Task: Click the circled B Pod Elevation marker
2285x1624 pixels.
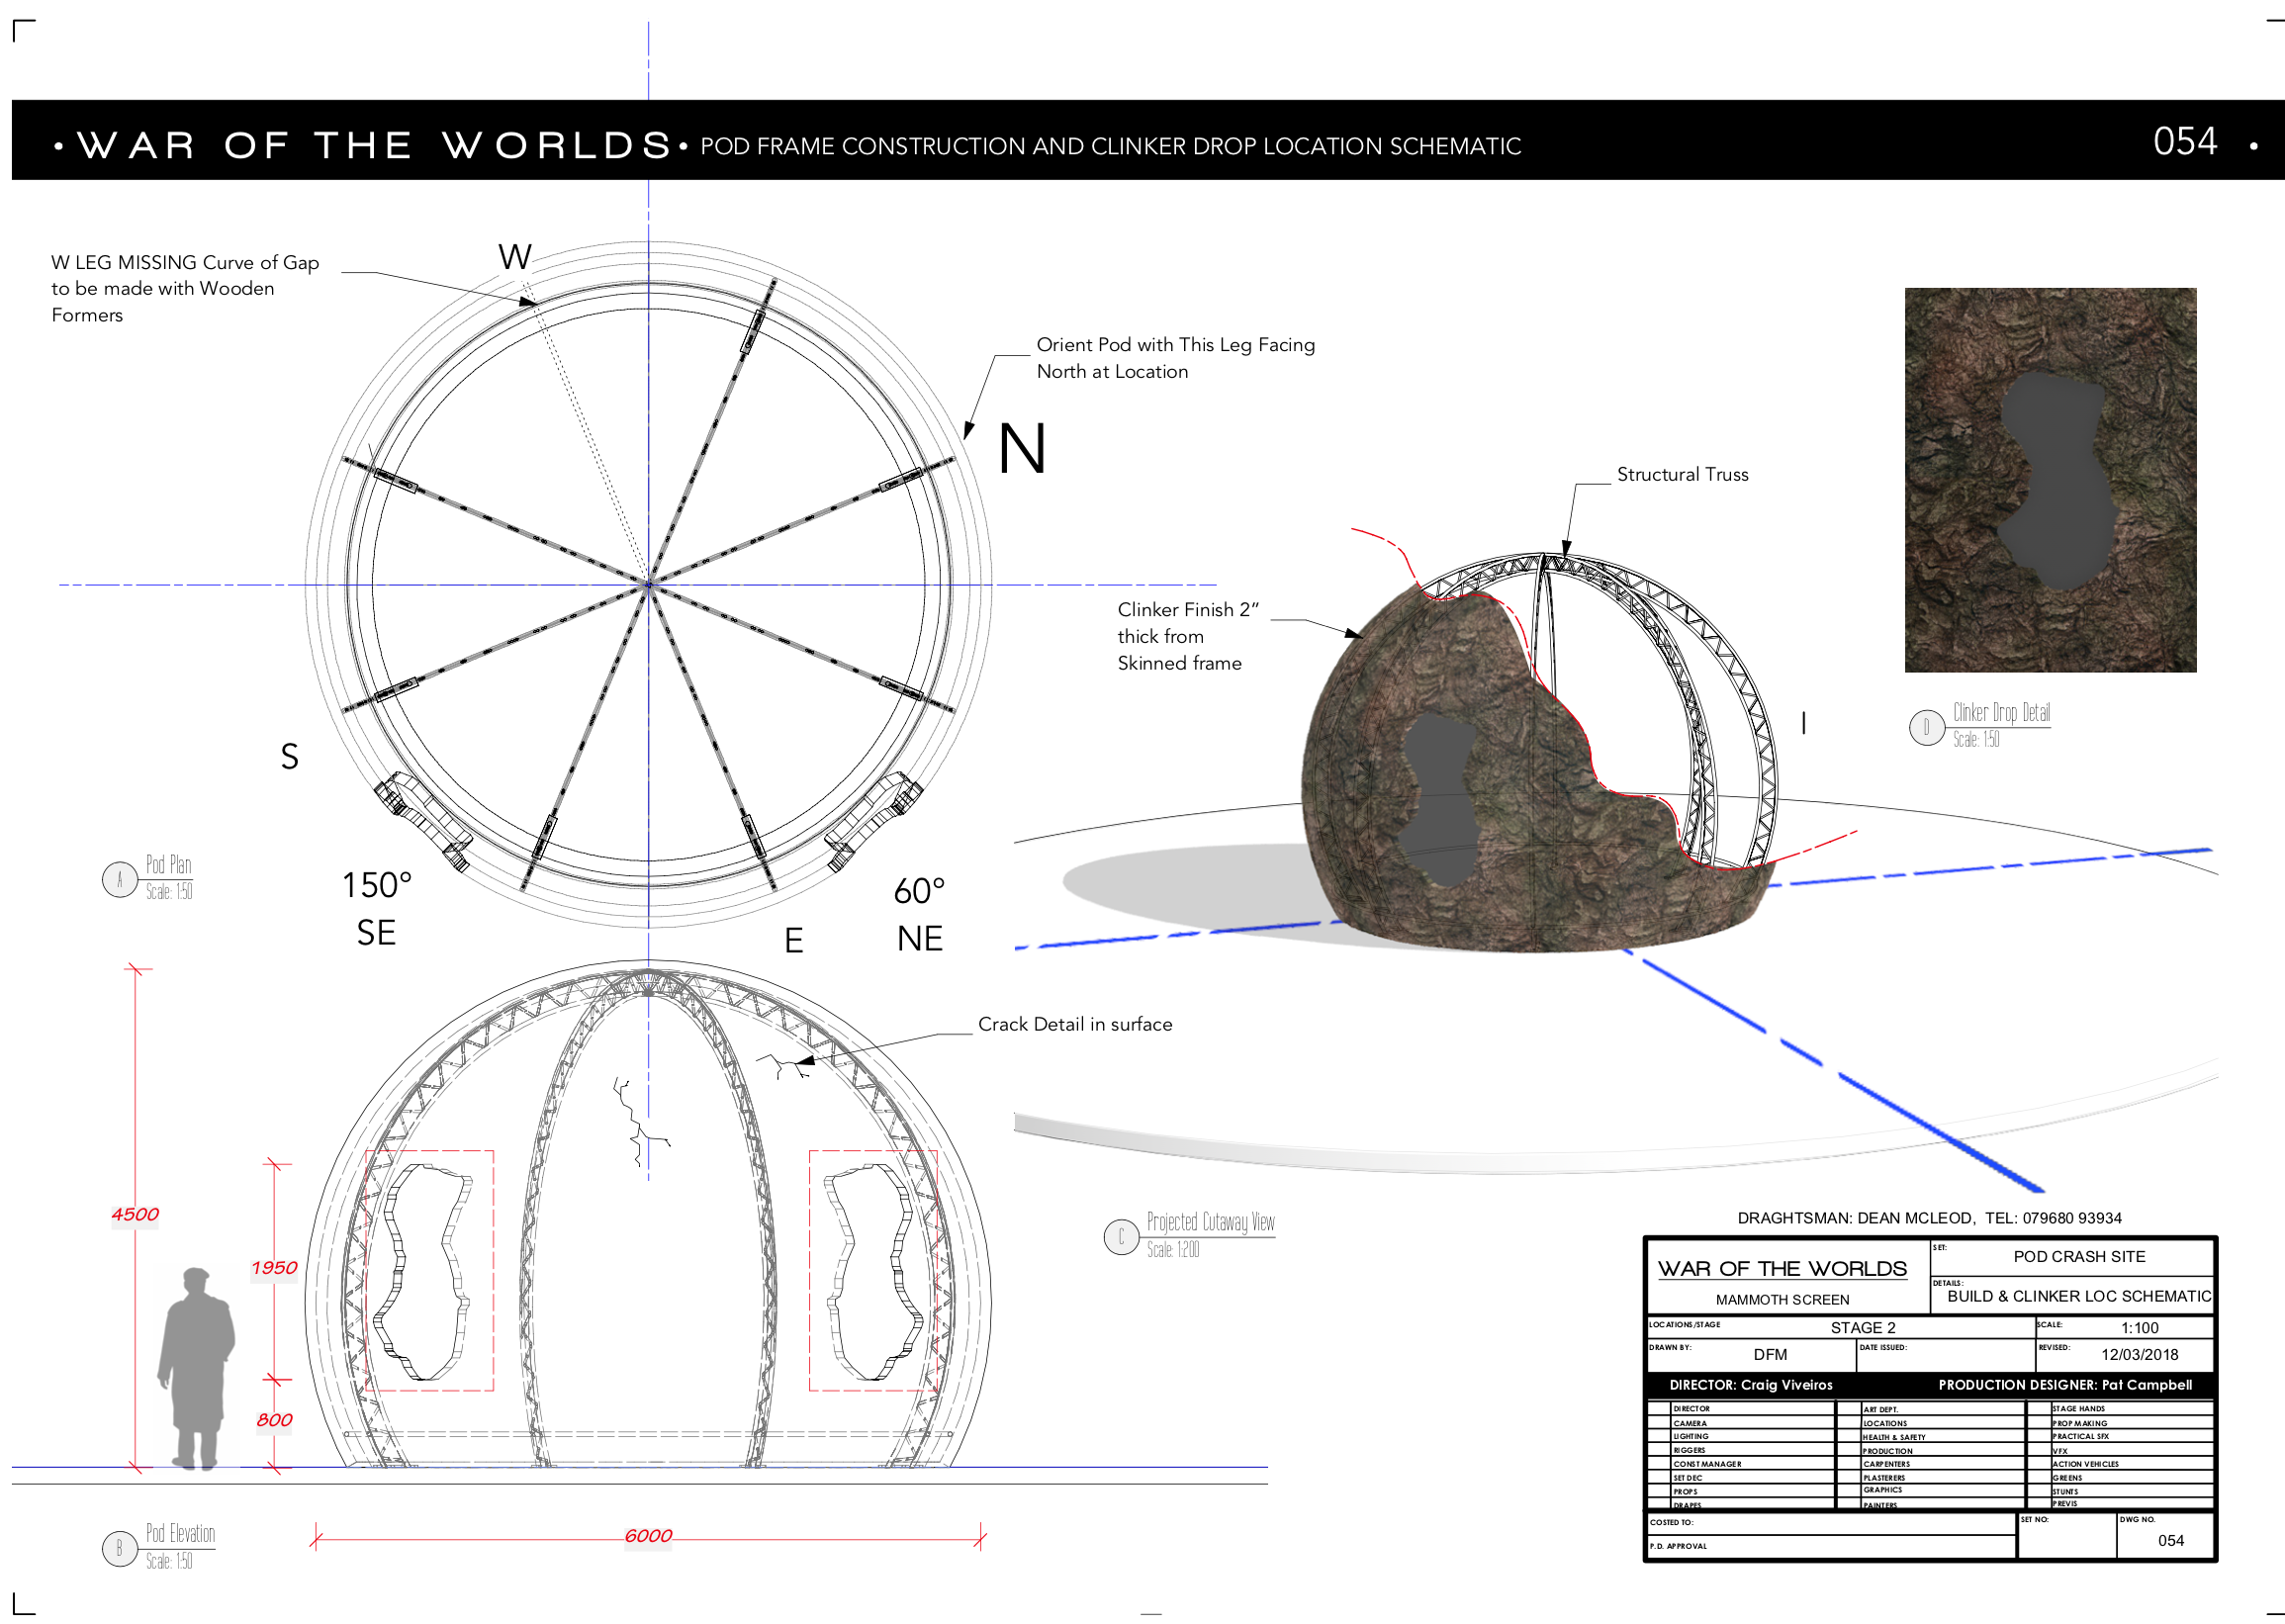Action: tap(120, 1548)
